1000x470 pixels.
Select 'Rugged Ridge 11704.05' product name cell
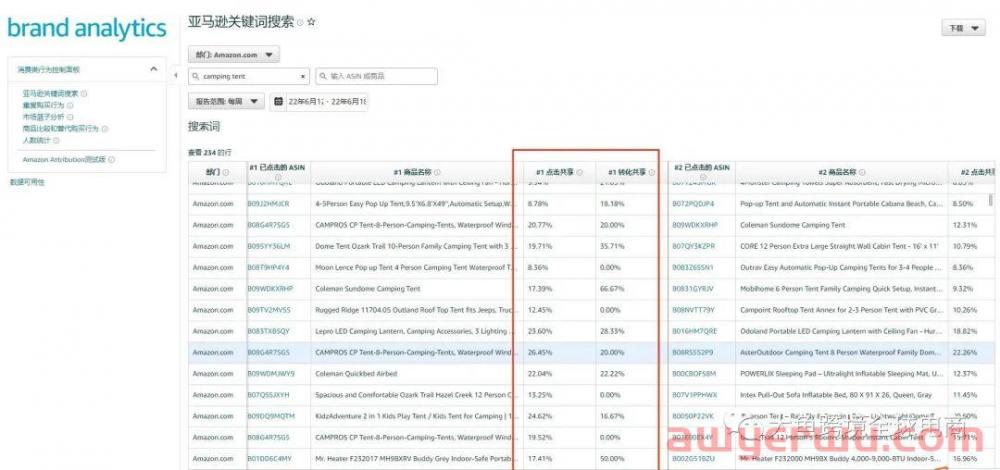tap(417, 310)
